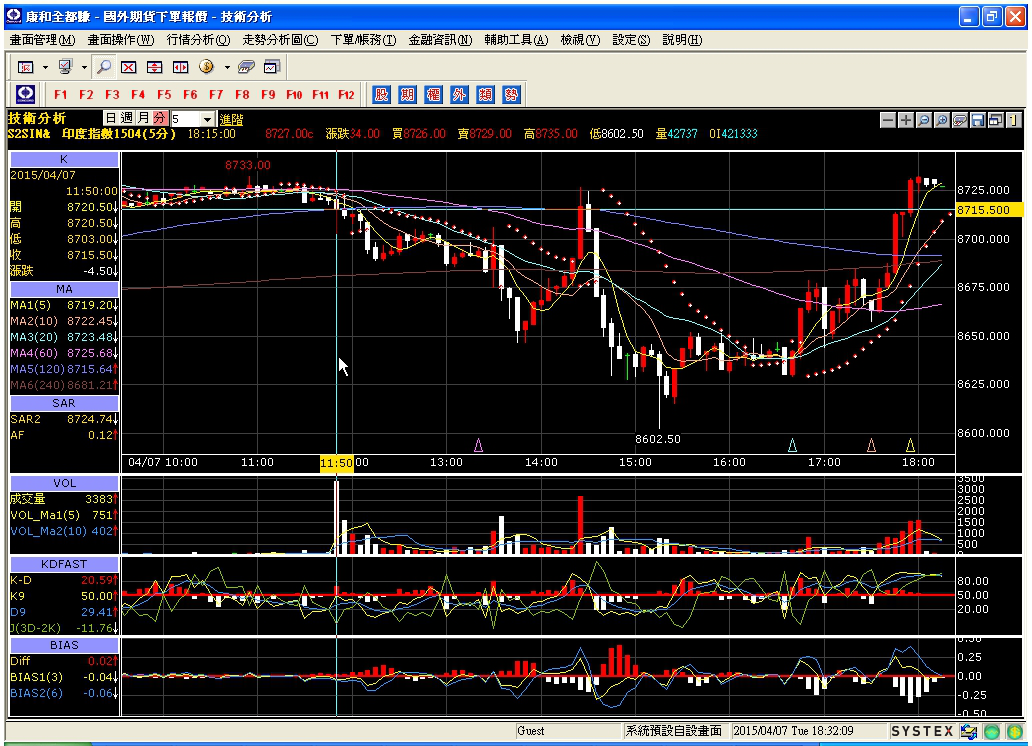The image size is (1032, 746).
Task: Click the blue 股 stock button
Action: [x=381, y=94]
